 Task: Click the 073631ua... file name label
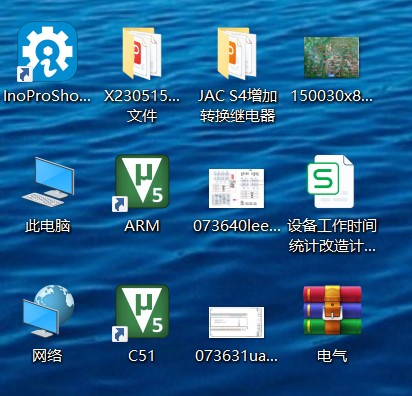tap(236, 356)
